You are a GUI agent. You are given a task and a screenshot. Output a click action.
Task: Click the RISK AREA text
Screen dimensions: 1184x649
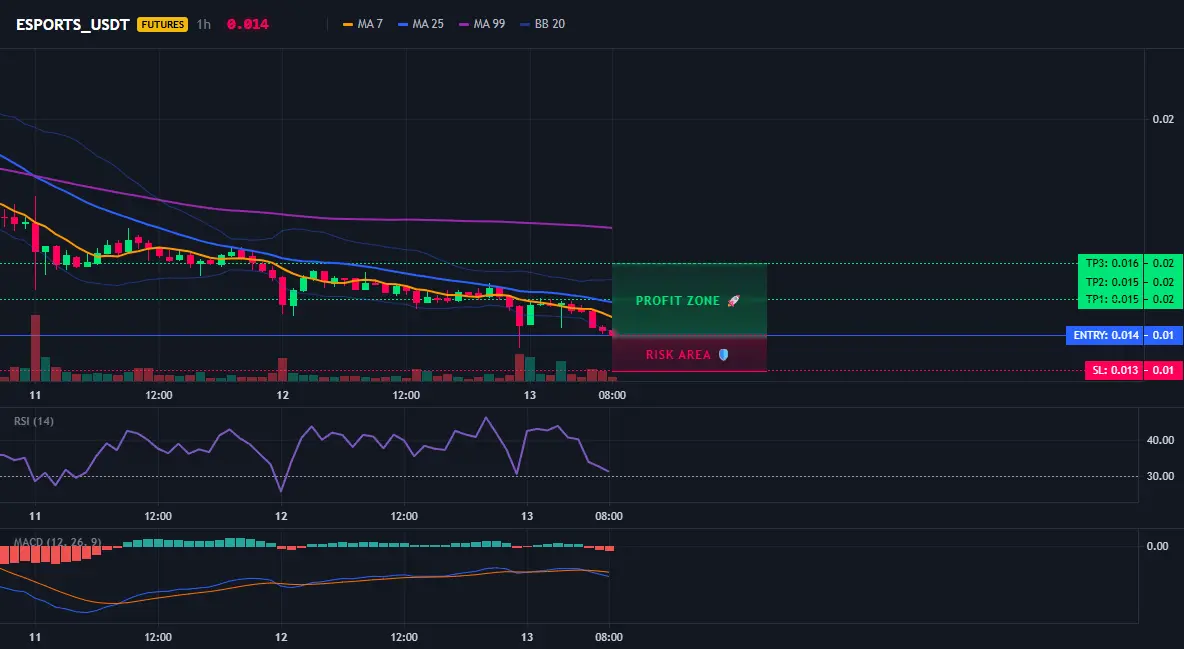click(678, 354)
